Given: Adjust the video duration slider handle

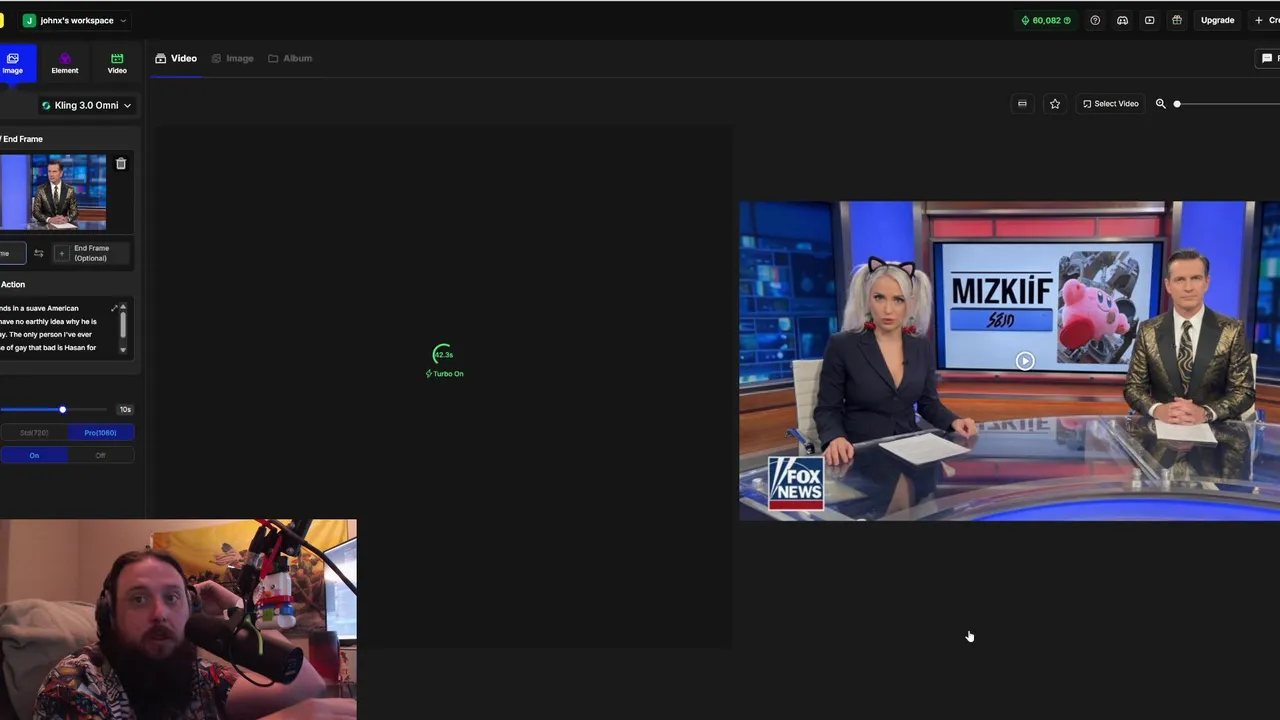Looking at the screenshot, I should point(62,409).
